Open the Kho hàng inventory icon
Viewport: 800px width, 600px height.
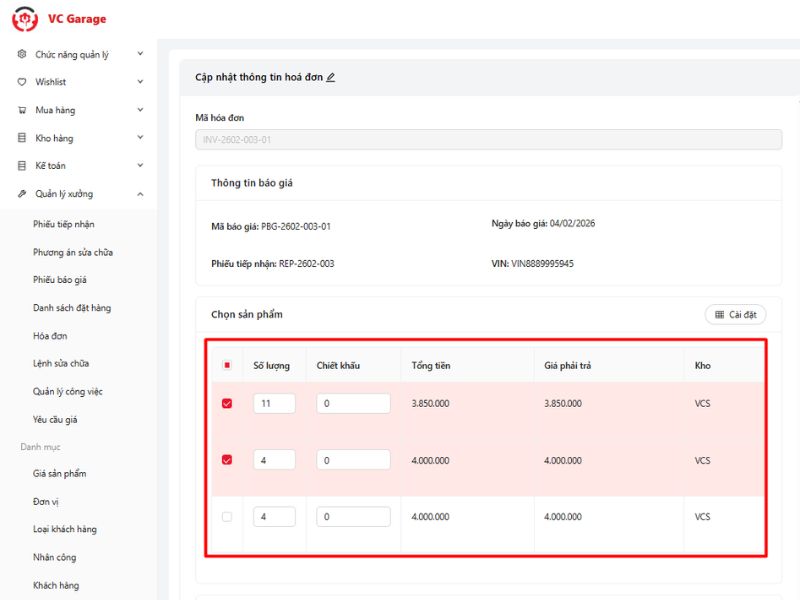(21, 138)
